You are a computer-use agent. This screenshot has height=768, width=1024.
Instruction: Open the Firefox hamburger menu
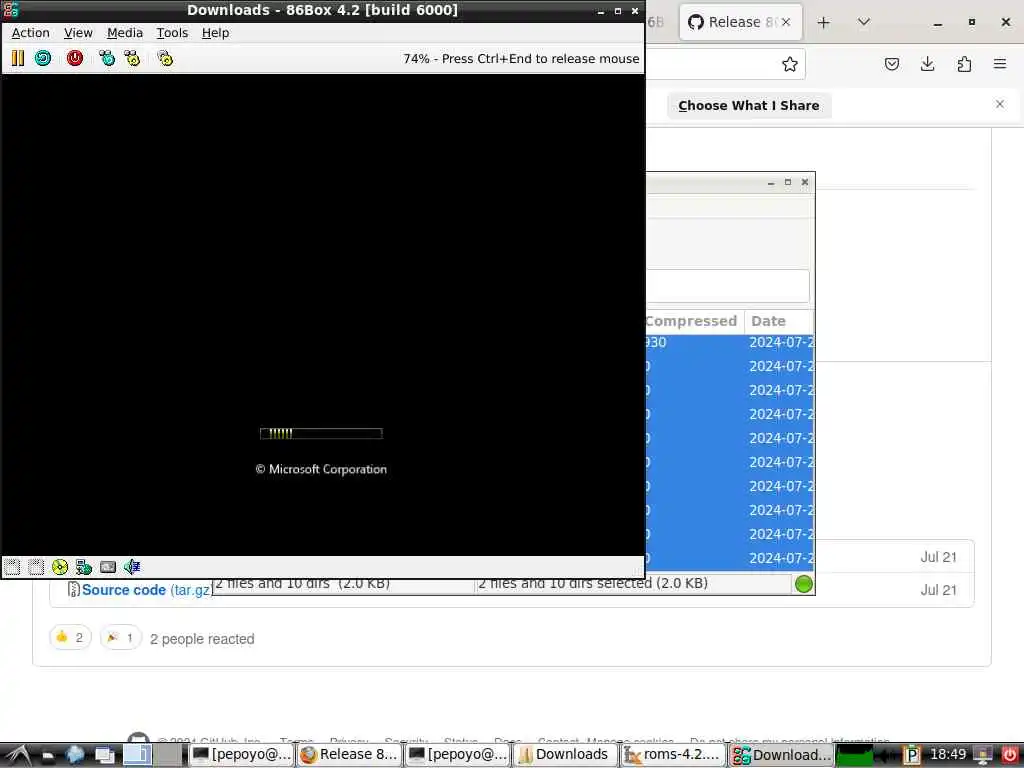(x=1000, y=64)
